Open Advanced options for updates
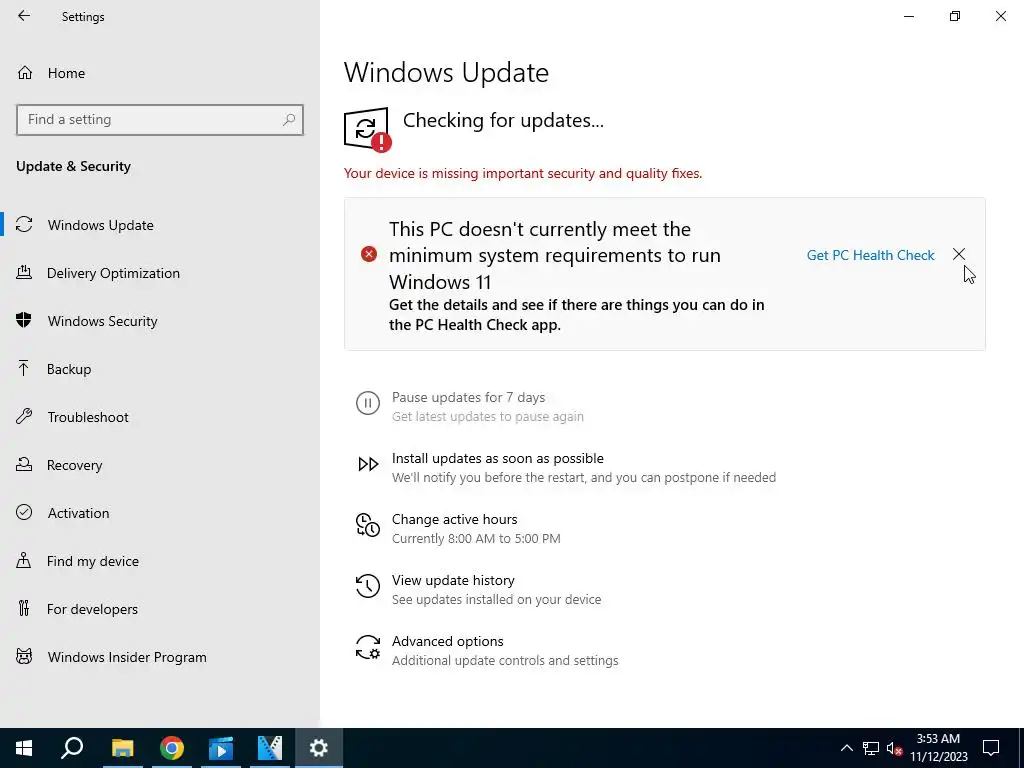Screen dimensions: 1024x768 [x=447, y=641]
